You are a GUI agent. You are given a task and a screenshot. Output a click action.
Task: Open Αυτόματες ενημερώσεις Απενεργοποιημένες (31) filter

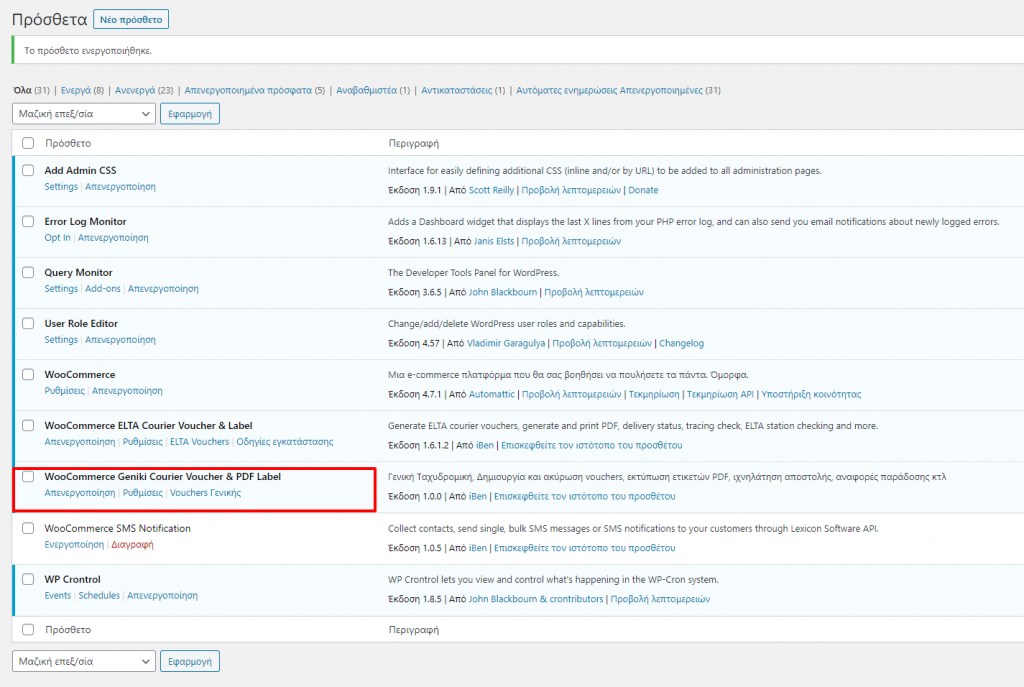click(618, 90)
